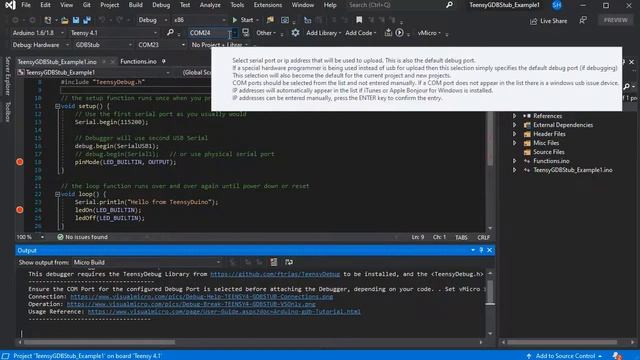
Task: Open the Arduino 1.6/1.8 IDE dropdown
Action: (38, 33)
